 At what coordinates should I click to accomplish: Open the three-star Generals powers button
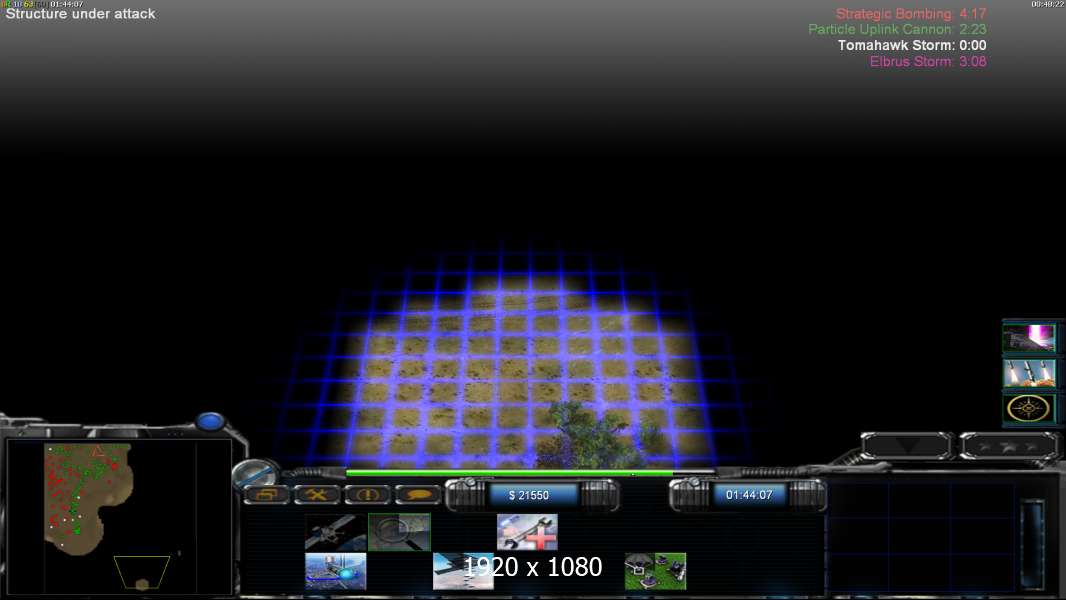tap(1009, 446)
